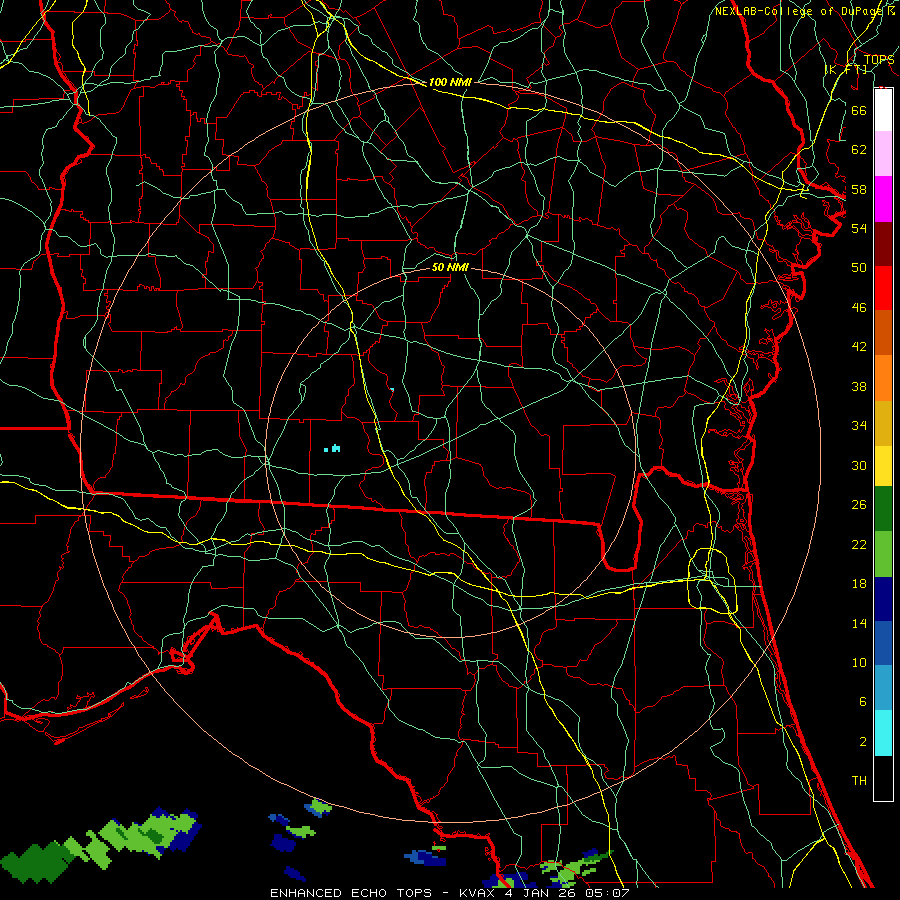900x900 pixels.
Task: Click the "05:07" timestamp
Action: [607, 893]
